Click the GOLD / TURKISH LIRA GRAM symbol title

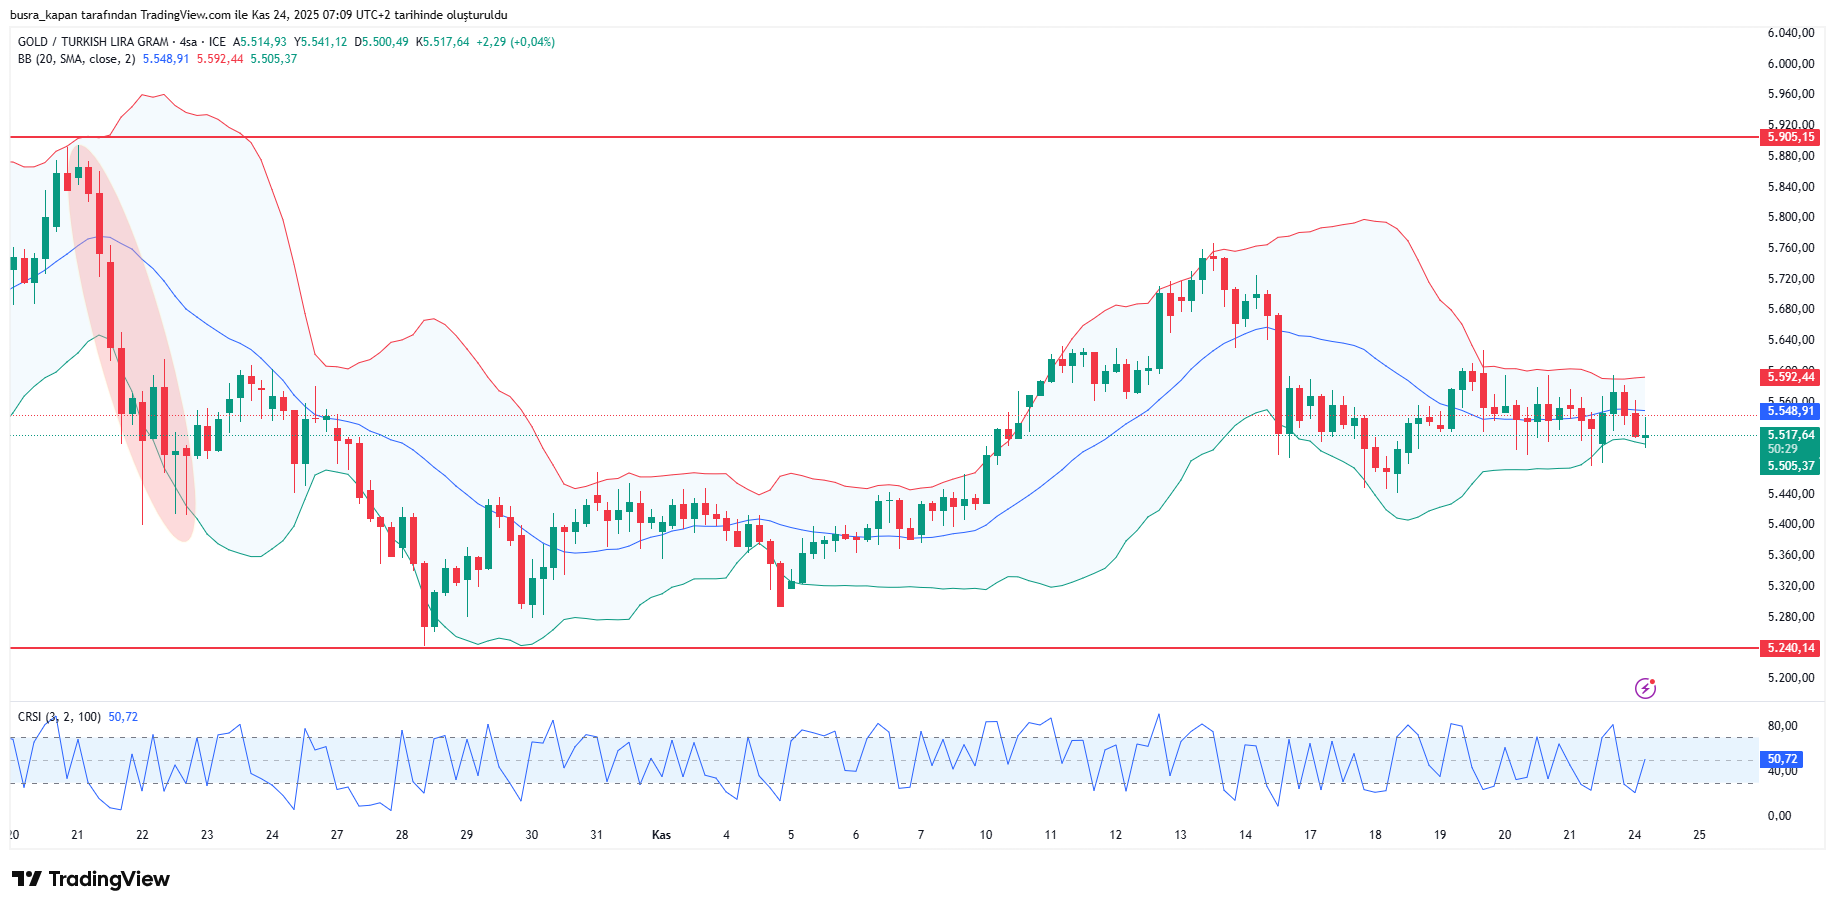pos(93,42)
